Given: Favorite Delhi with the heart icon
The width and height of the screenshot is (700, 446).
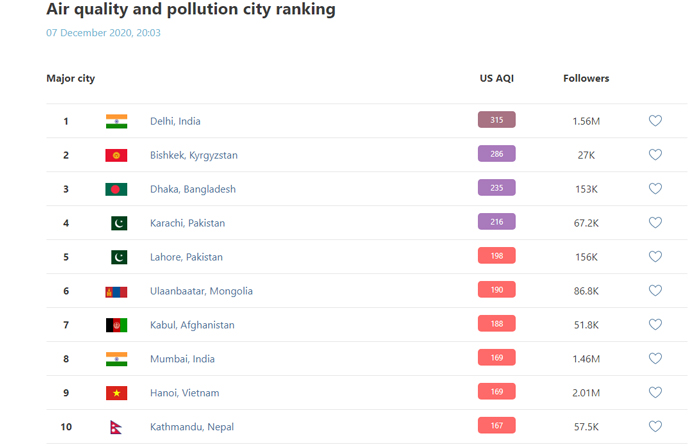Looking at the screenshot, I should click(x=655, y=121).
